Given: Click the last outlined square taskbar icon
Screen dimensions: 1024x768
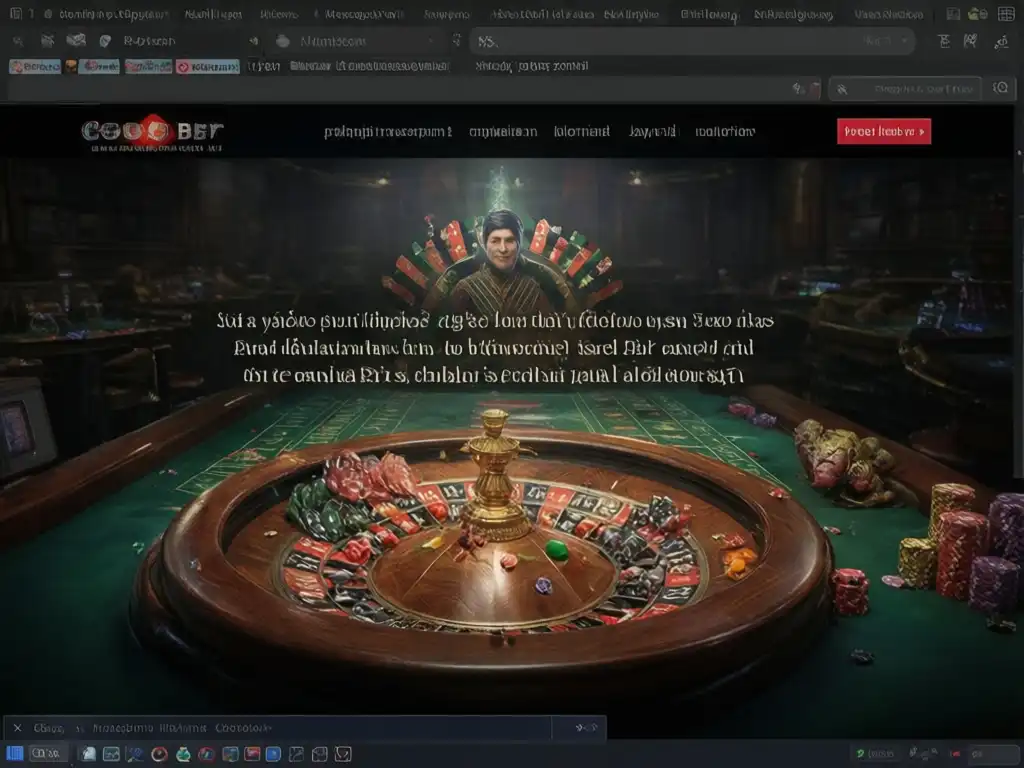Looking at the screenshot, I should [344, 754].
